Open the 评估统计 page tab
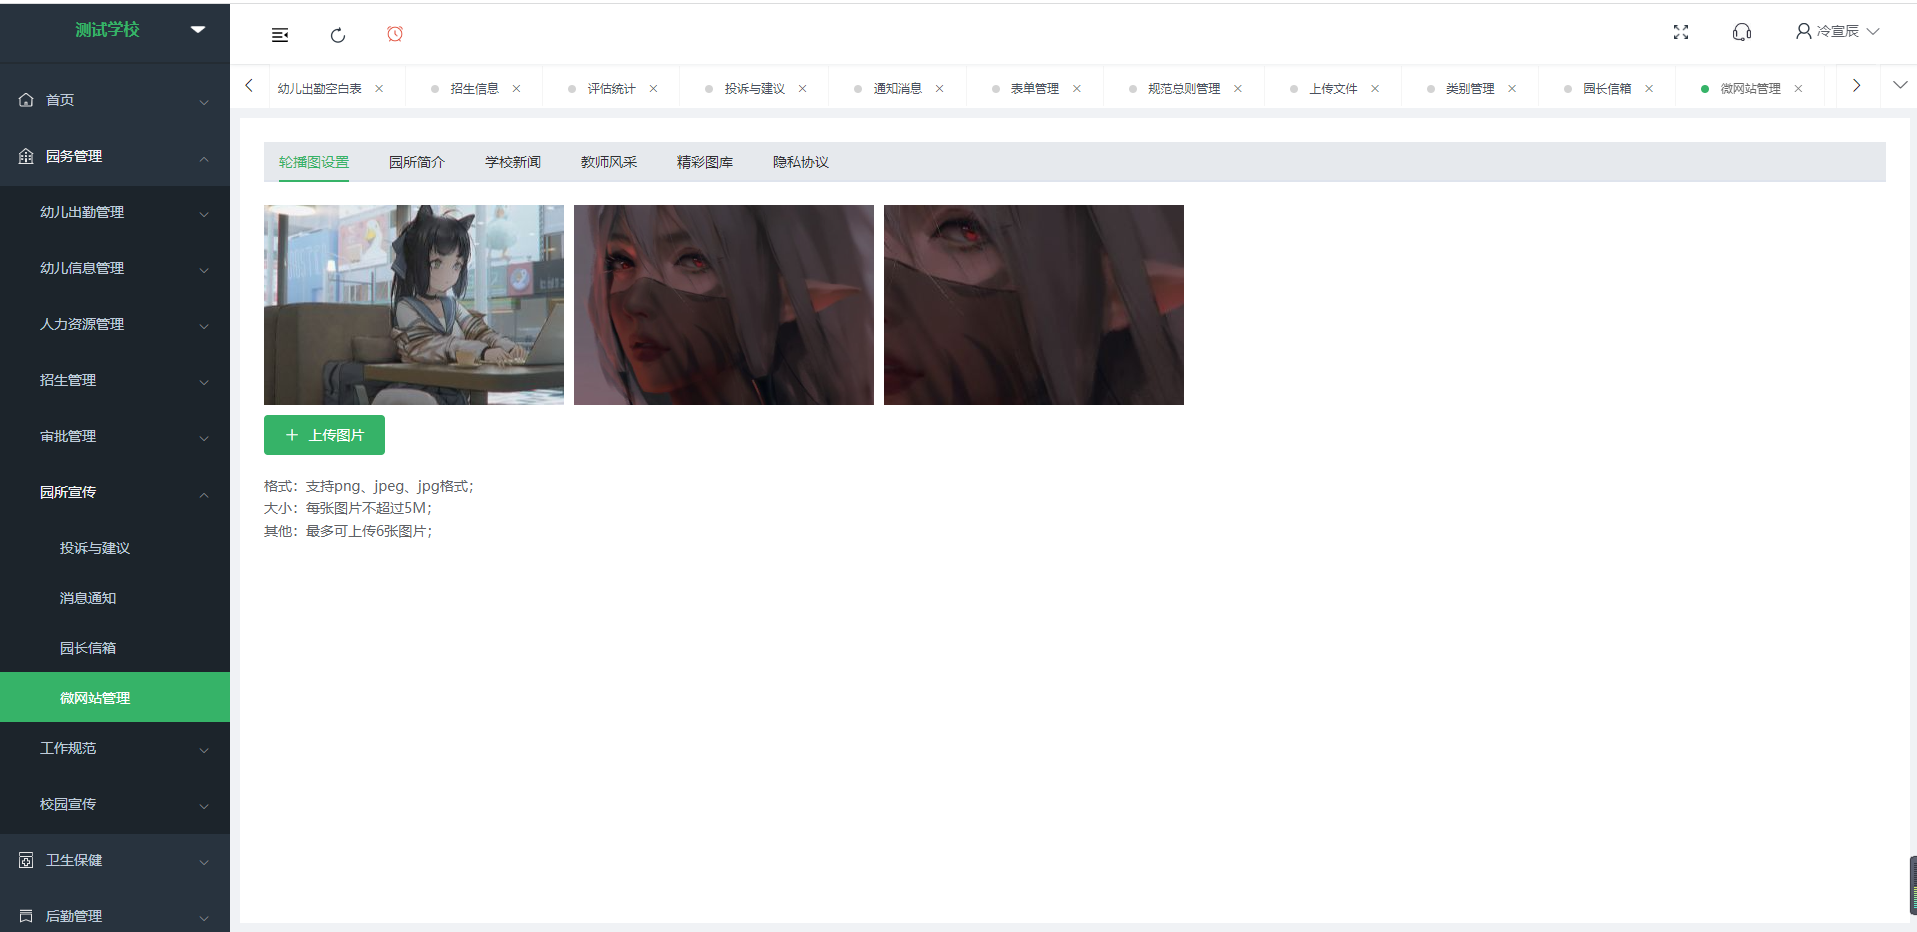 [611, 89]
